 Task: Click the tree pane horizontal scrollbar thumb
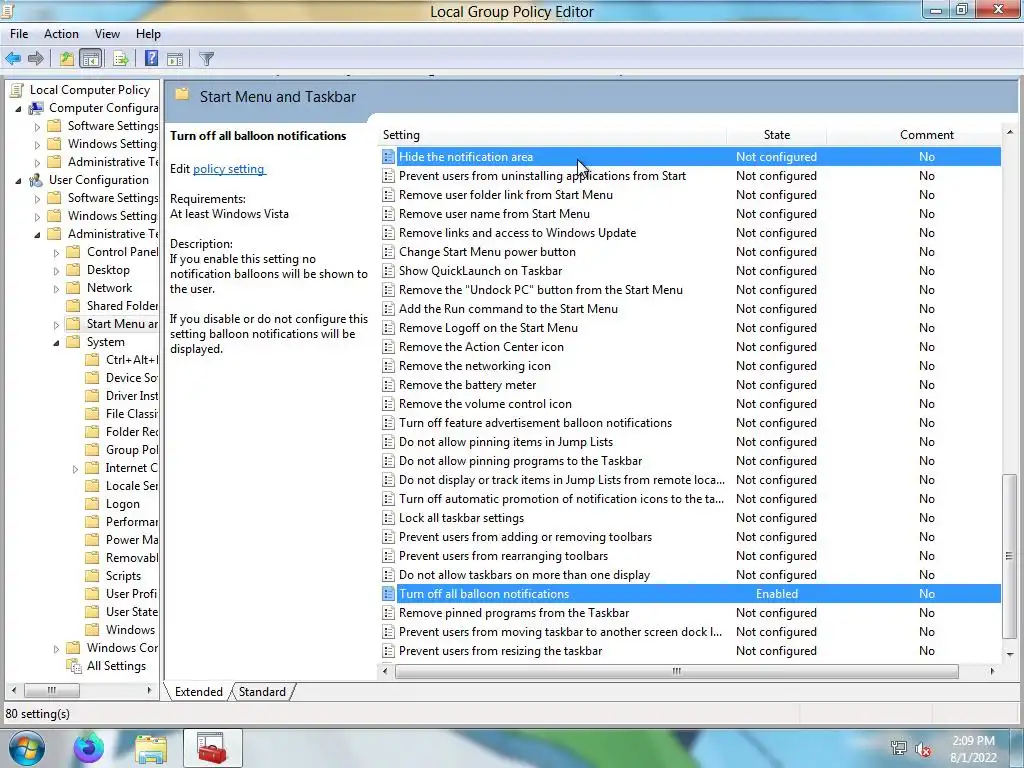pos(52,690)
